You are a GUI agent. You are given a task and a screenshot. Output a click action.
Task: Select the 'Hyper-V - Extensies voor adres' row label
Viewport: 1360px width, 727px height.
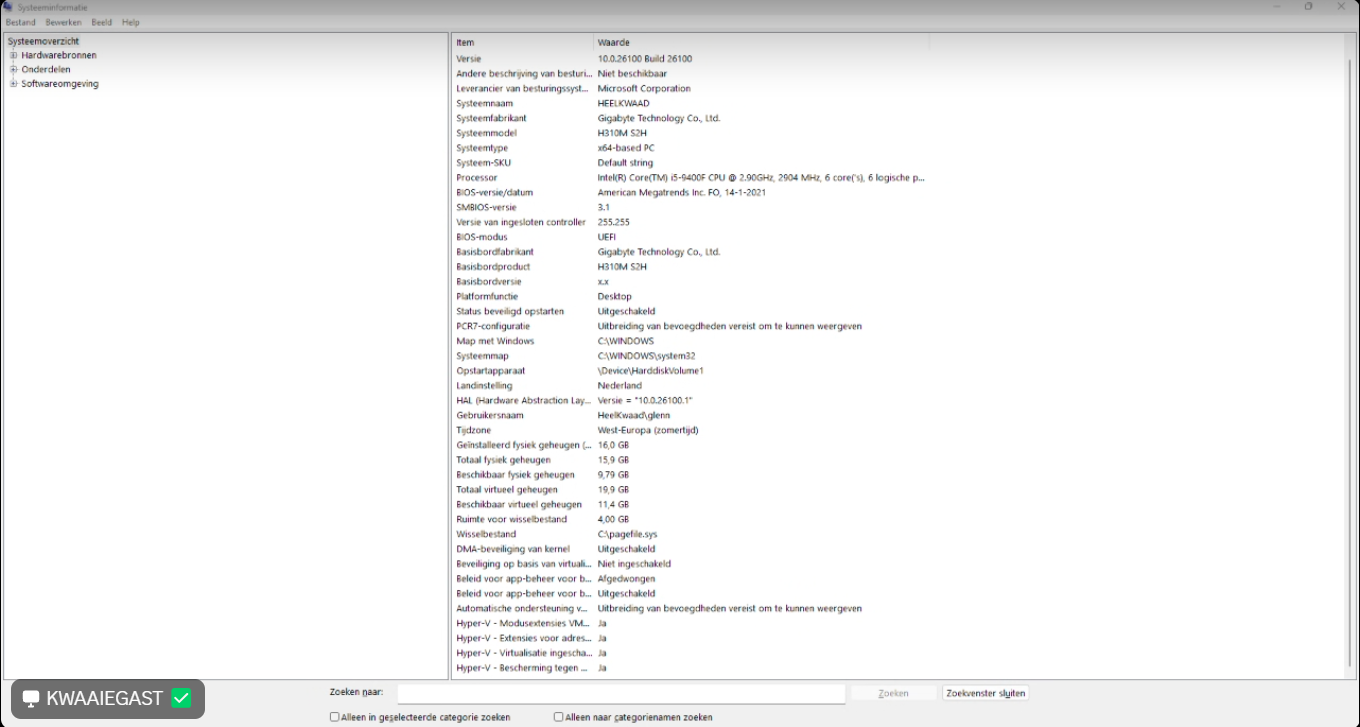(523, 638)
